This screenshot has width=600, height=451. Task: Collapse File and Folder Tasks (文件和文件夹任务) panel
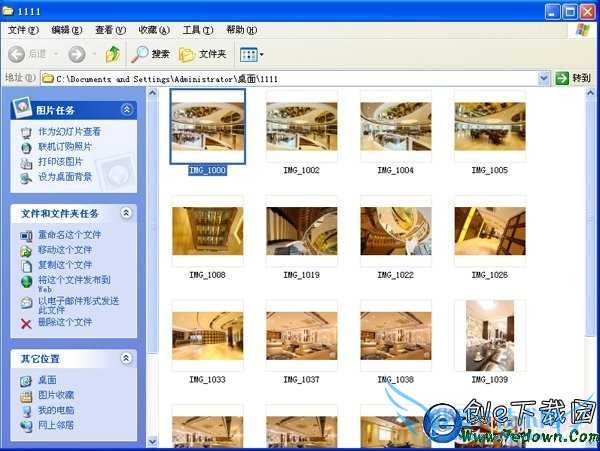(126, 213)
